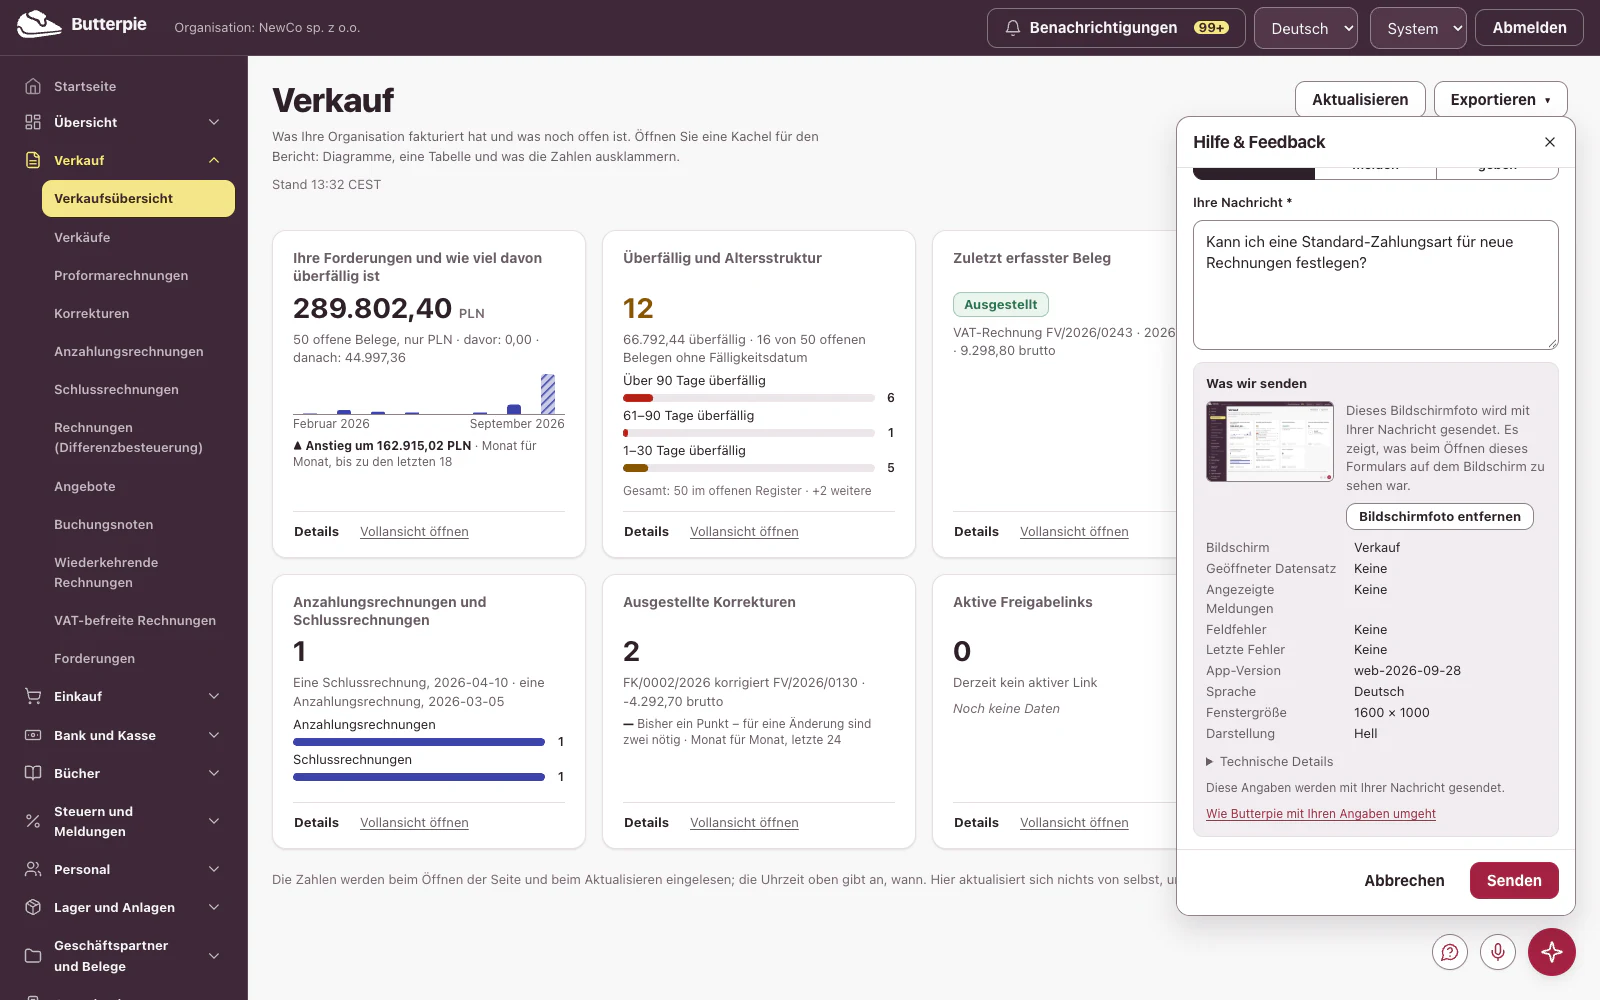This screenshot has height=1000, width=1600.
Task: Collapse the Verkauf sidebar section chevron
Action: point(214,160)
